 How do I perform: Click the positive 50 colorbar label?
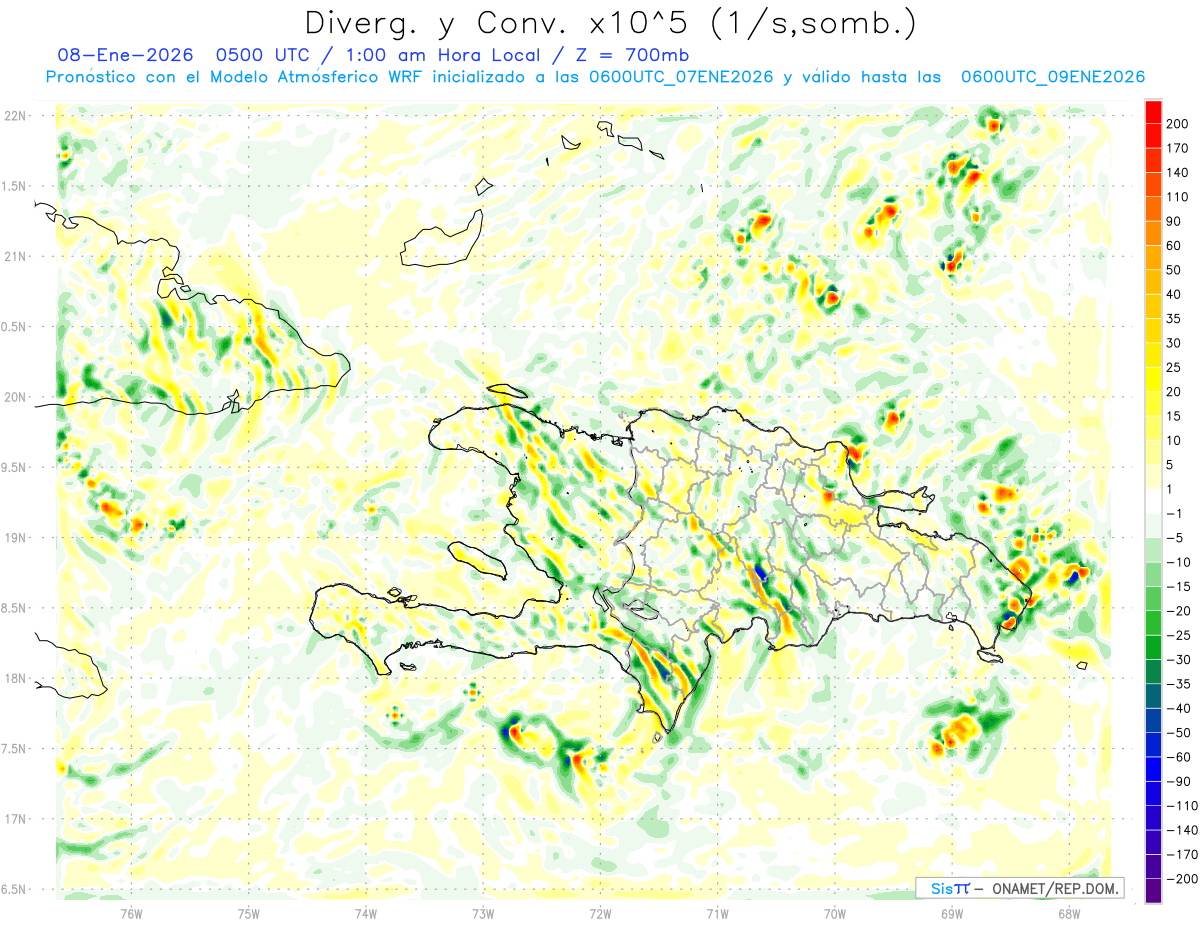[x=1174, y=270]
